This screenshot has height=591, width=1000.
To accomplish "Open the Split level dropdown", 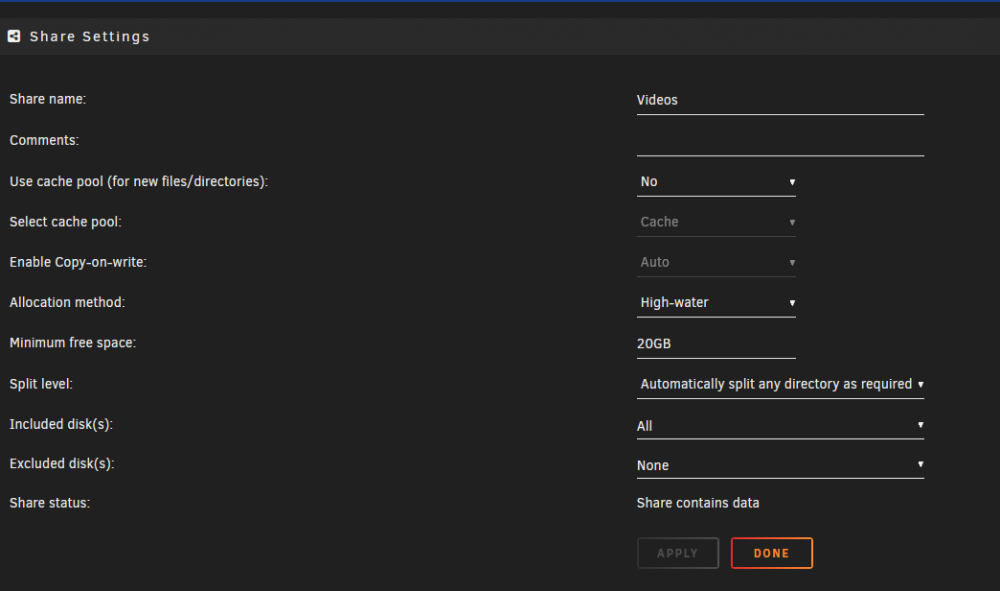I will 780,384.
